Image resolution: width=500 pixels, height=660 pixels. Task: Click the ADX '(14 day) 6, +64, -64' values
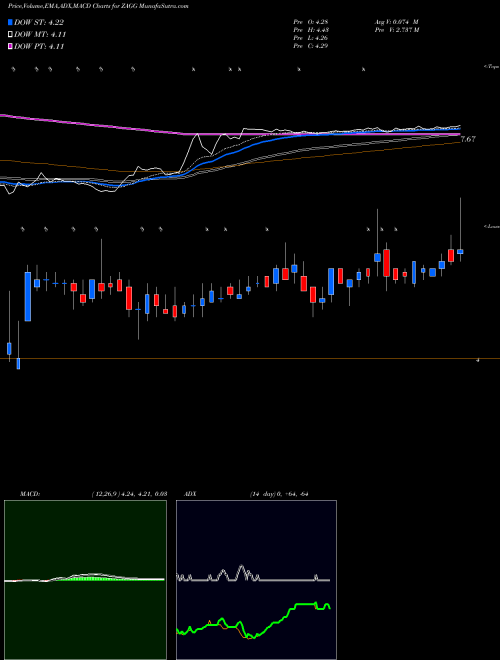click(x=279, y=494)
